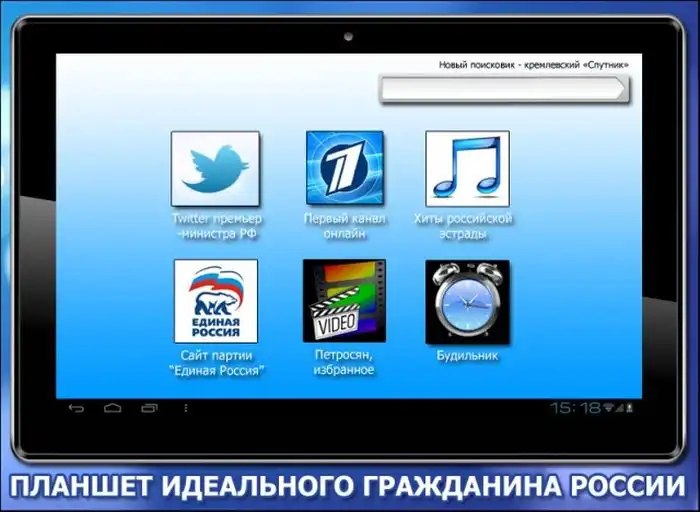Open the VIDEO clapperboard app icon
This screenshot has height=512, width=700.
344,301
